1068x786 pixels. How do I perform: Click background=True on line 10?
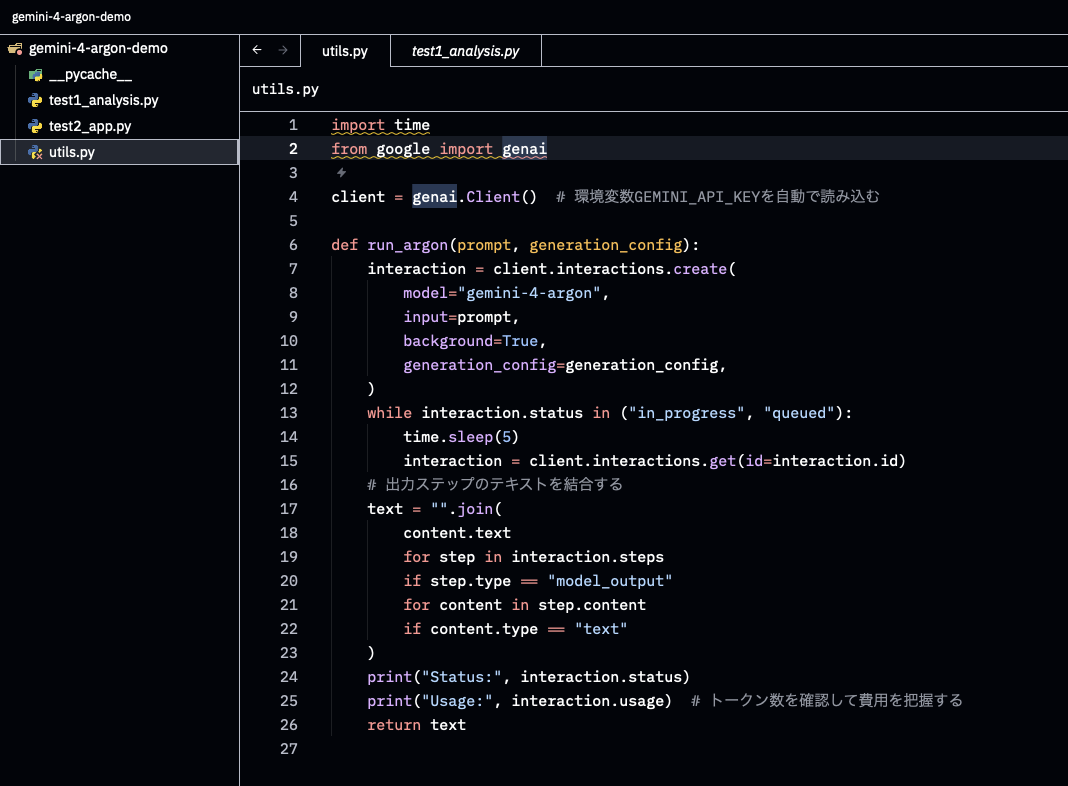[x=471, y=341]
